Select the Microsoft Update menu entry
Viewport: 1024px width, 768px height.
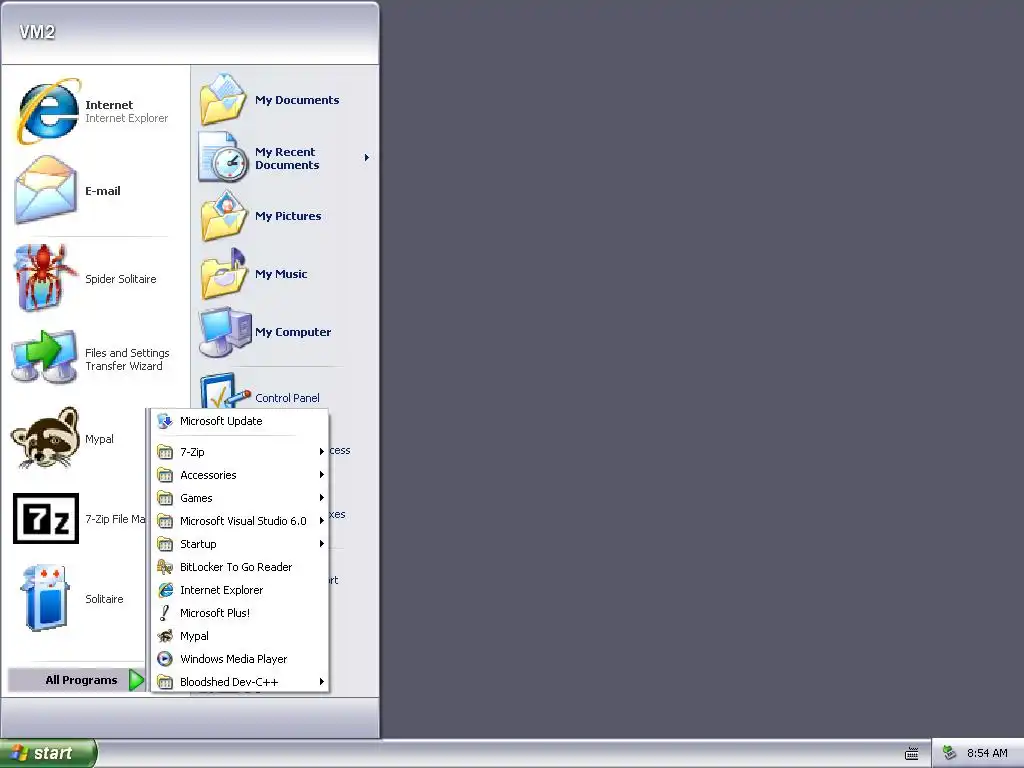240,421
